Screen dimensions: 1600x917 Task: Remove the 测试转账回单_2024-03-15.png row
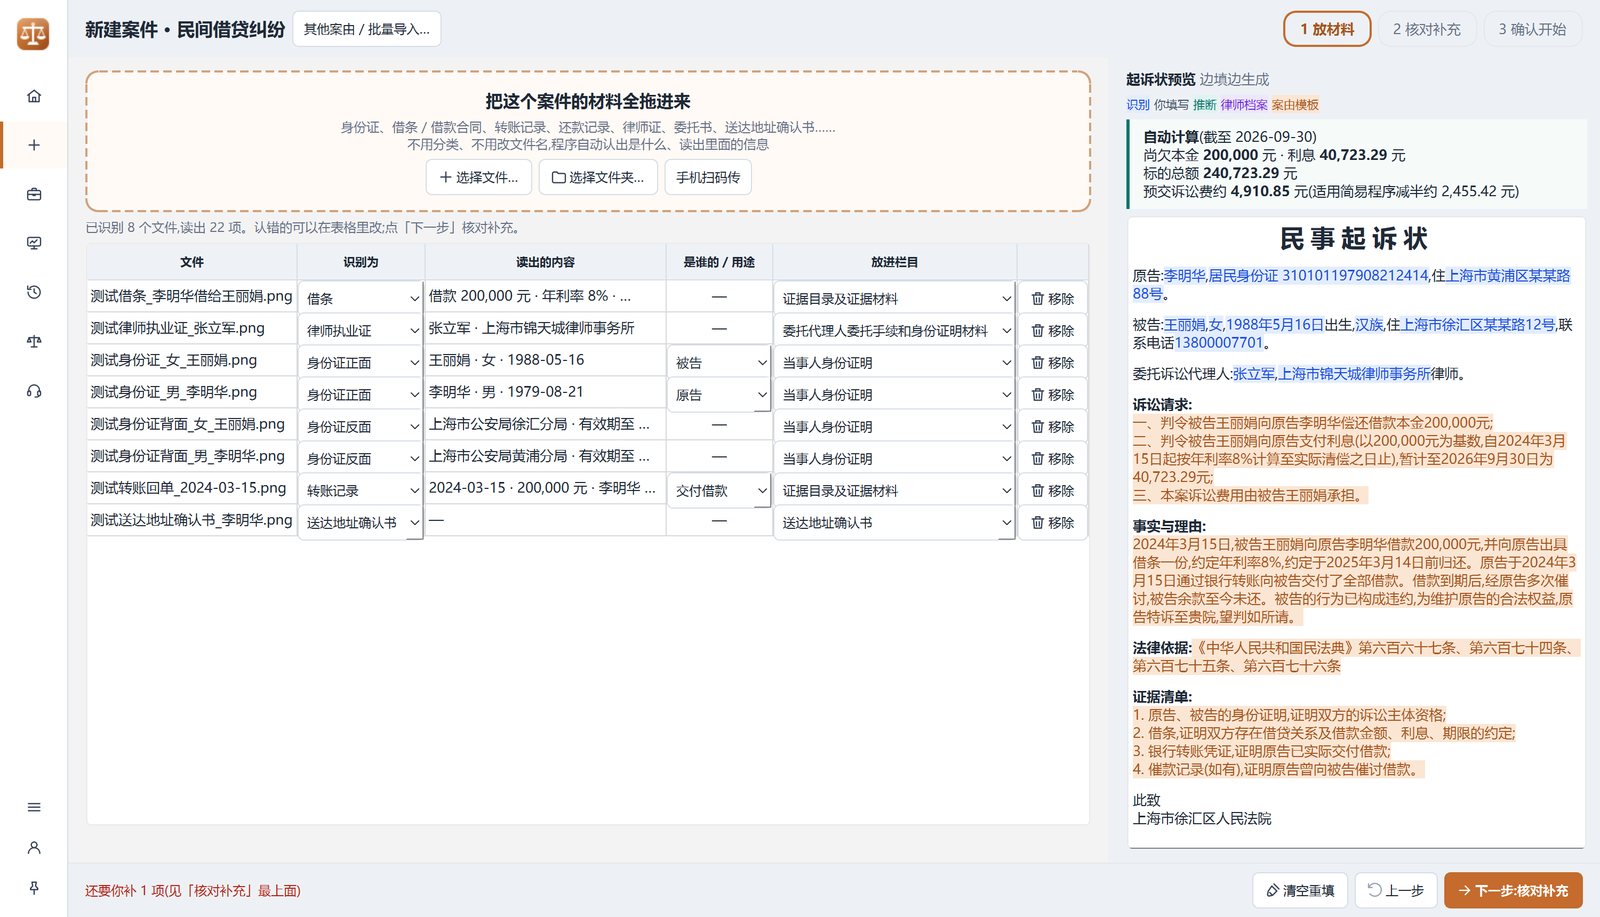point(1053,490)
